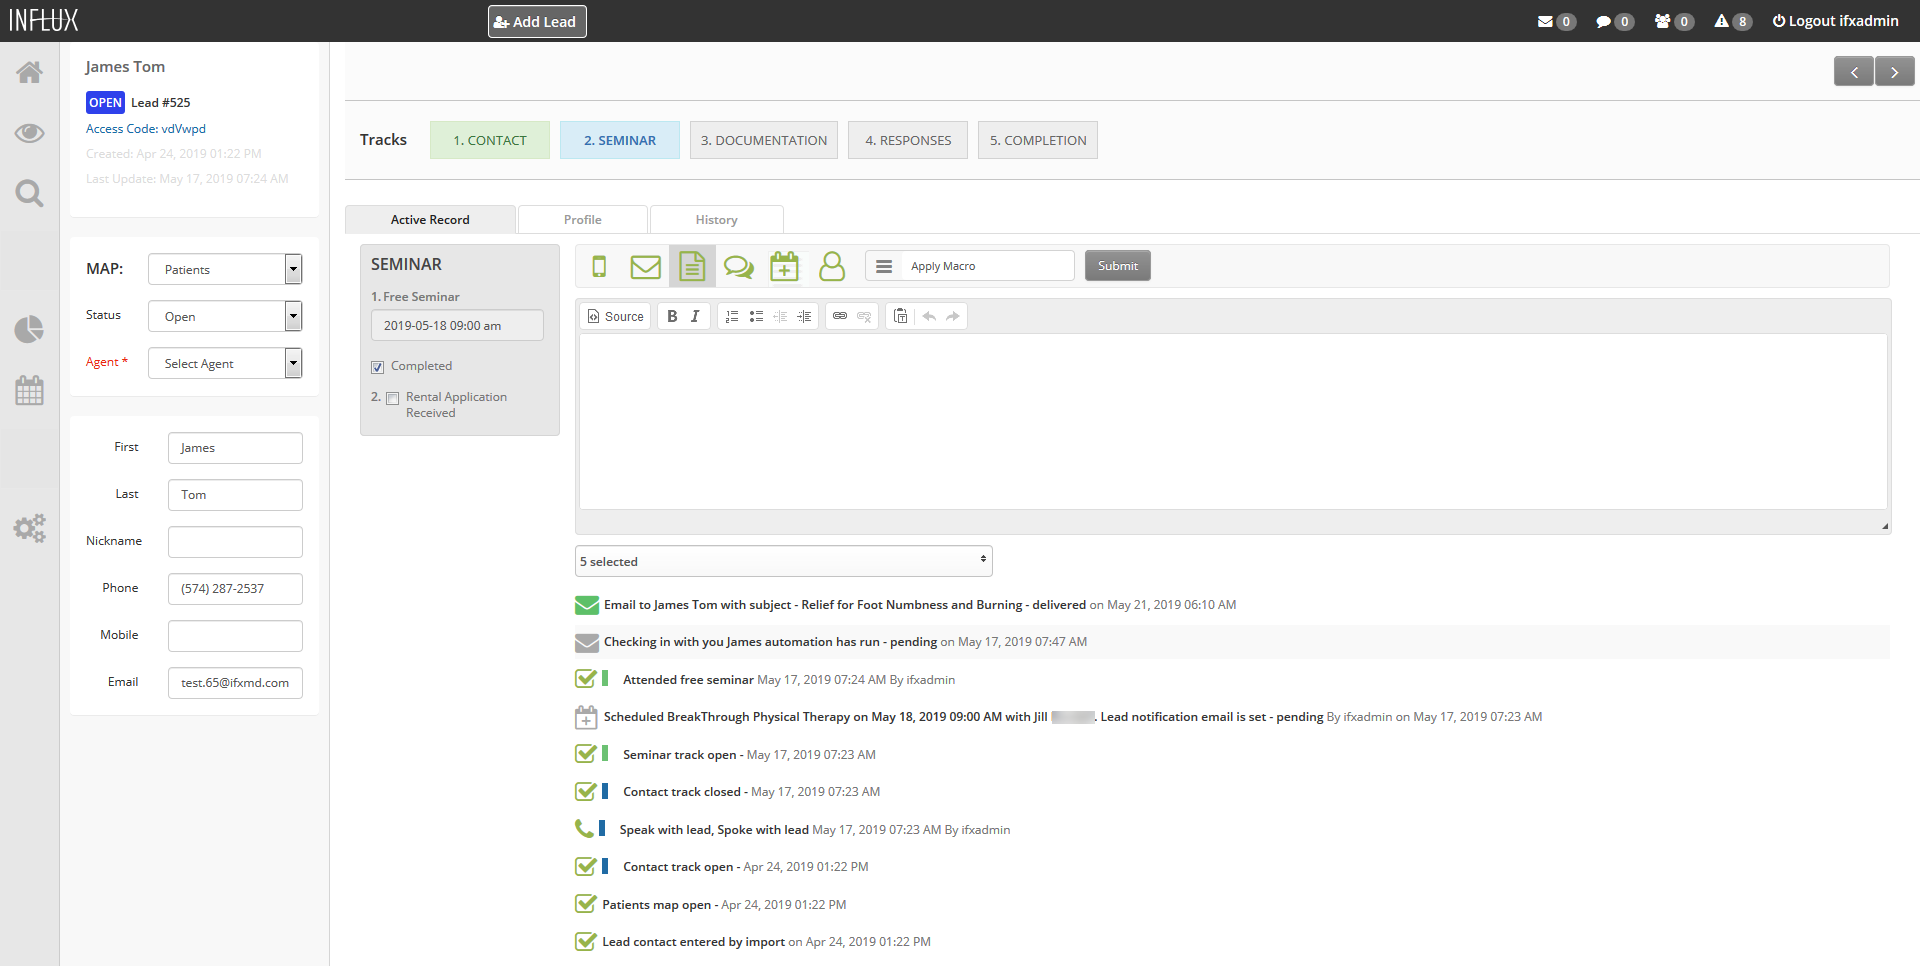Image resolution: width=1920 pixels, height=966 pixels.
Task: Click the schedule appointment calendar icon
Action: [x=785, y=266]
